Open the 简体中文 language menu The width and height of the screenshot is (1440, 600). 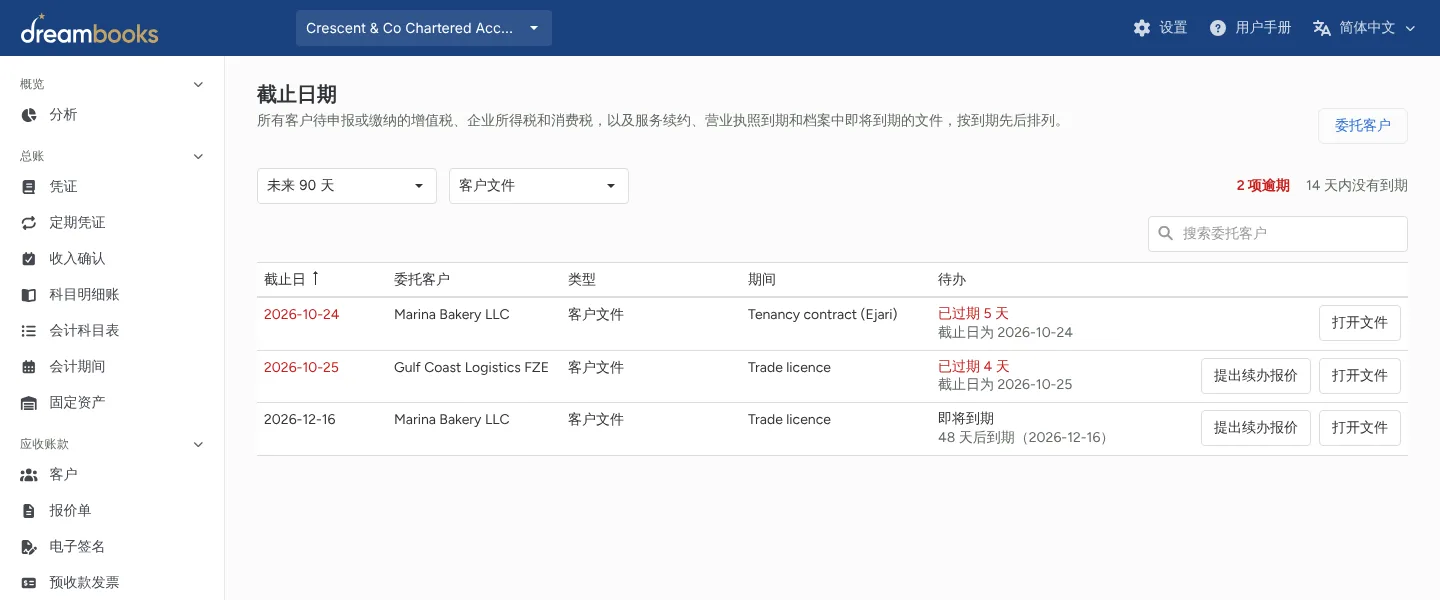[x=1366, y=28]
